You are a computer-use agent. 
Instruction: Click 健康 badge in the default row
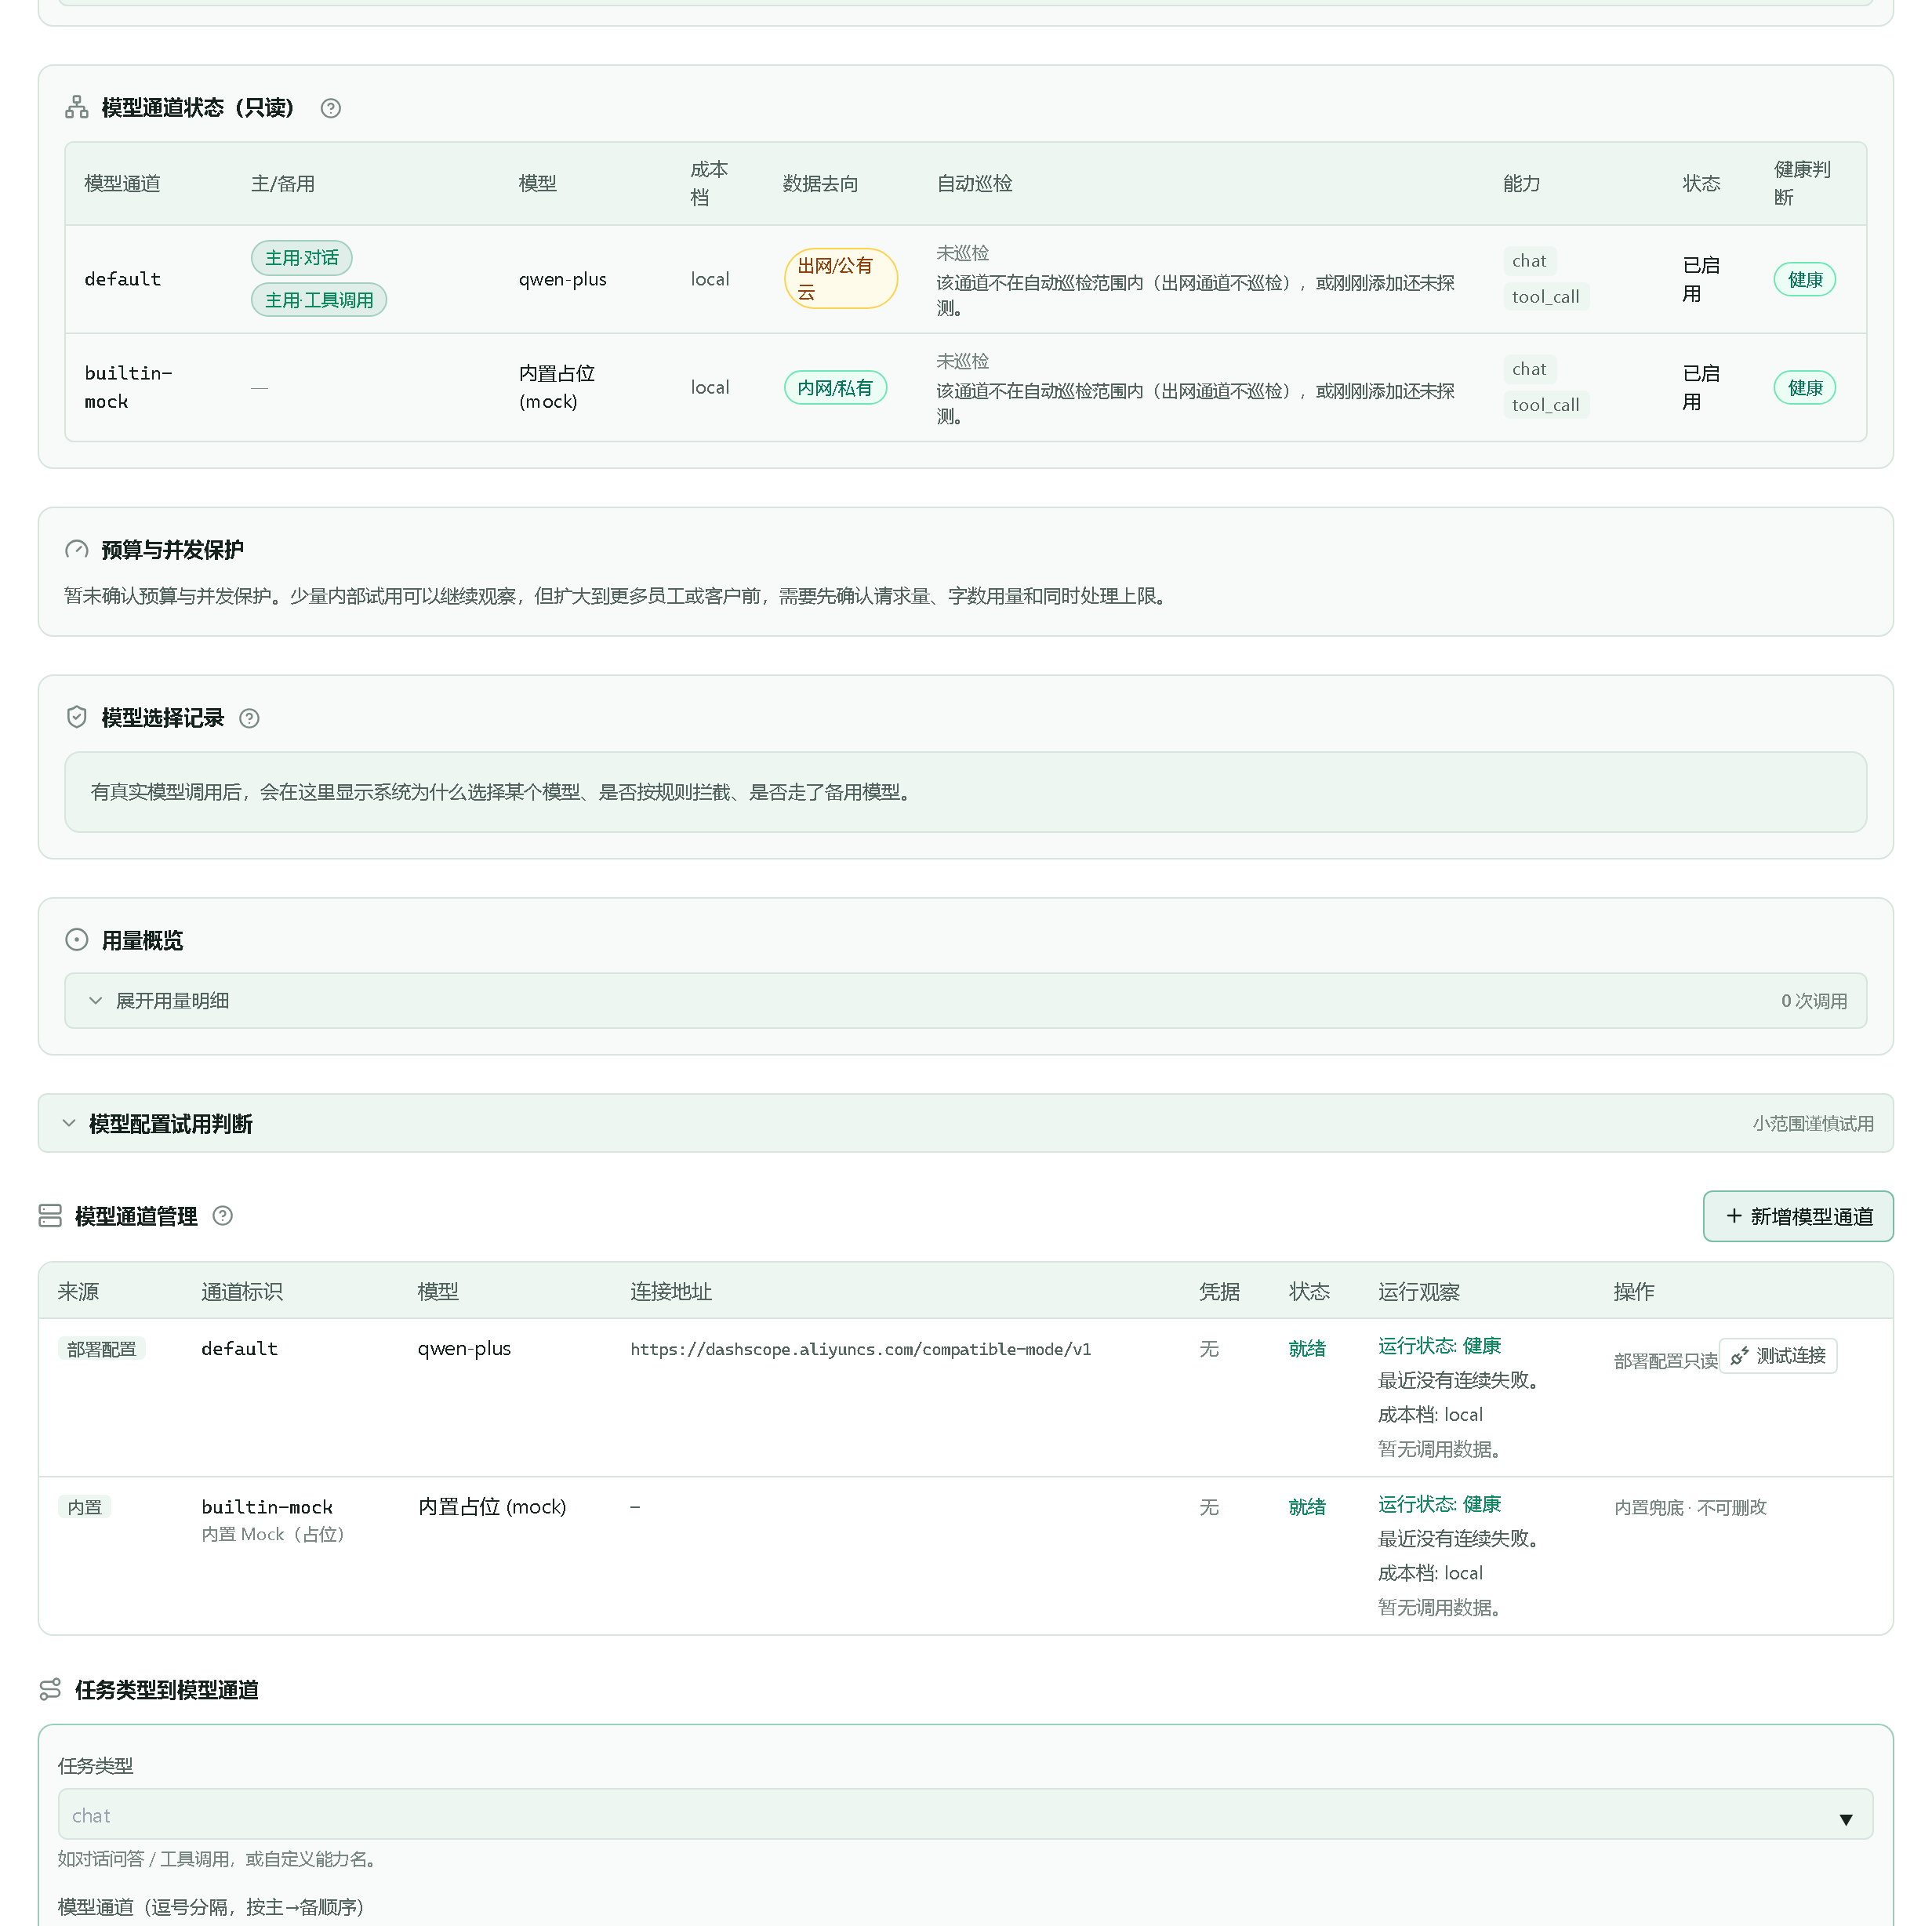point(1805,280)
